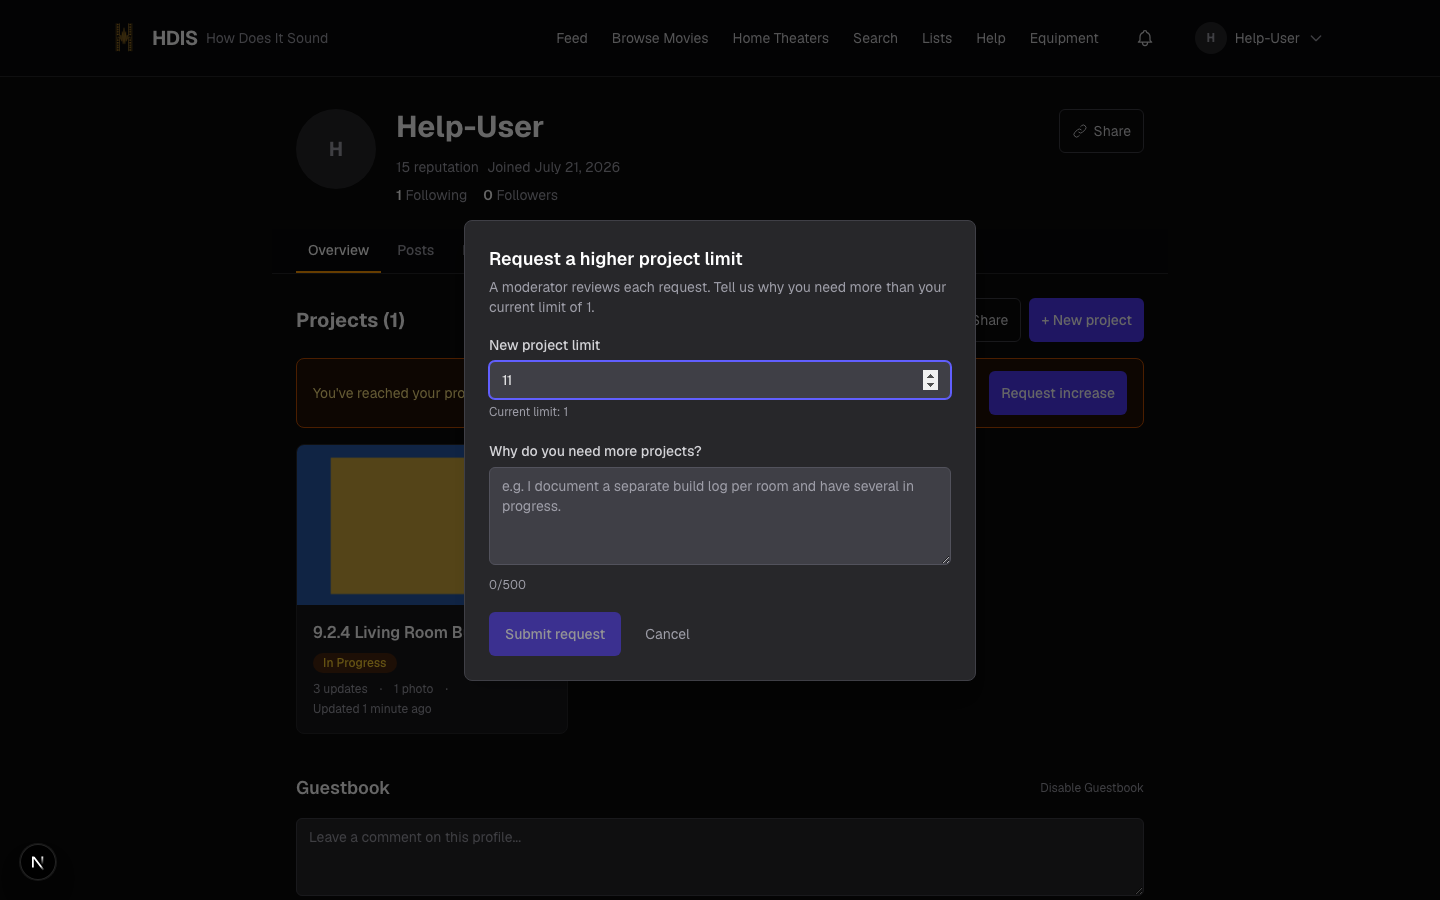The image size is (1440, 900).
Task: Expand the Help-User account dropdown chevron
Action: [1316, 38]
